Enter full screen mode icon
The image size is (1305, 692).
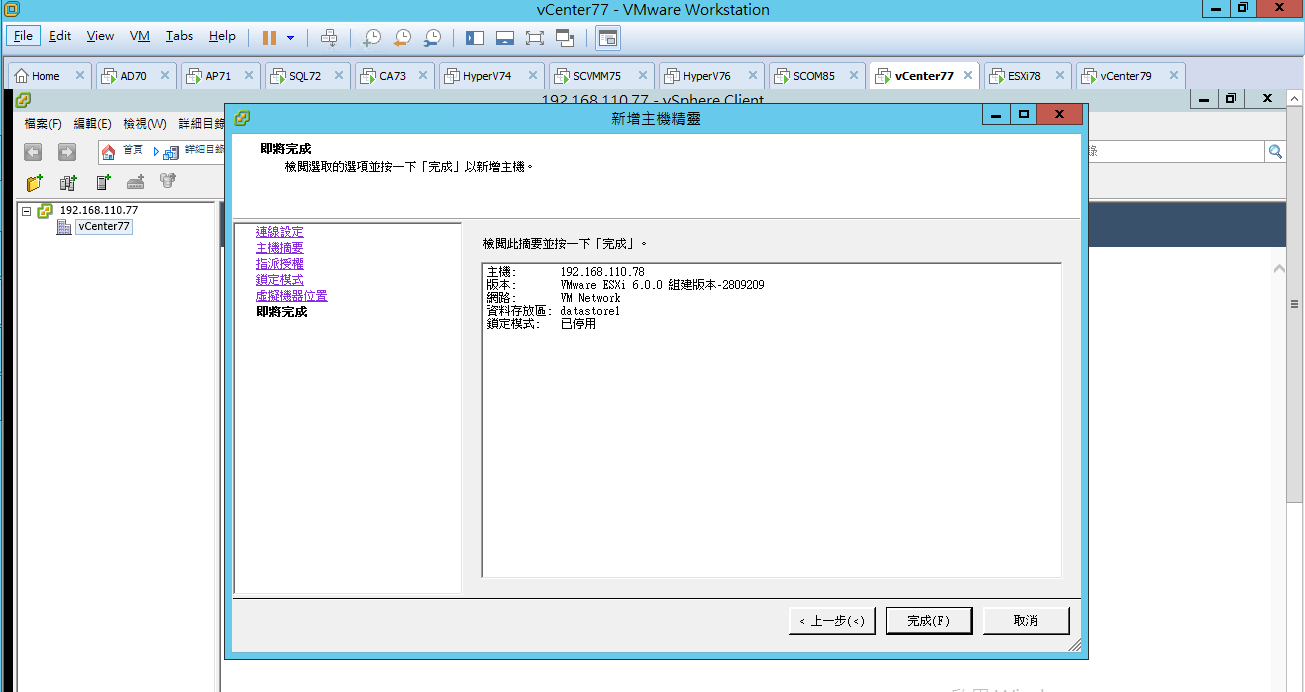[x=534, y=37]
